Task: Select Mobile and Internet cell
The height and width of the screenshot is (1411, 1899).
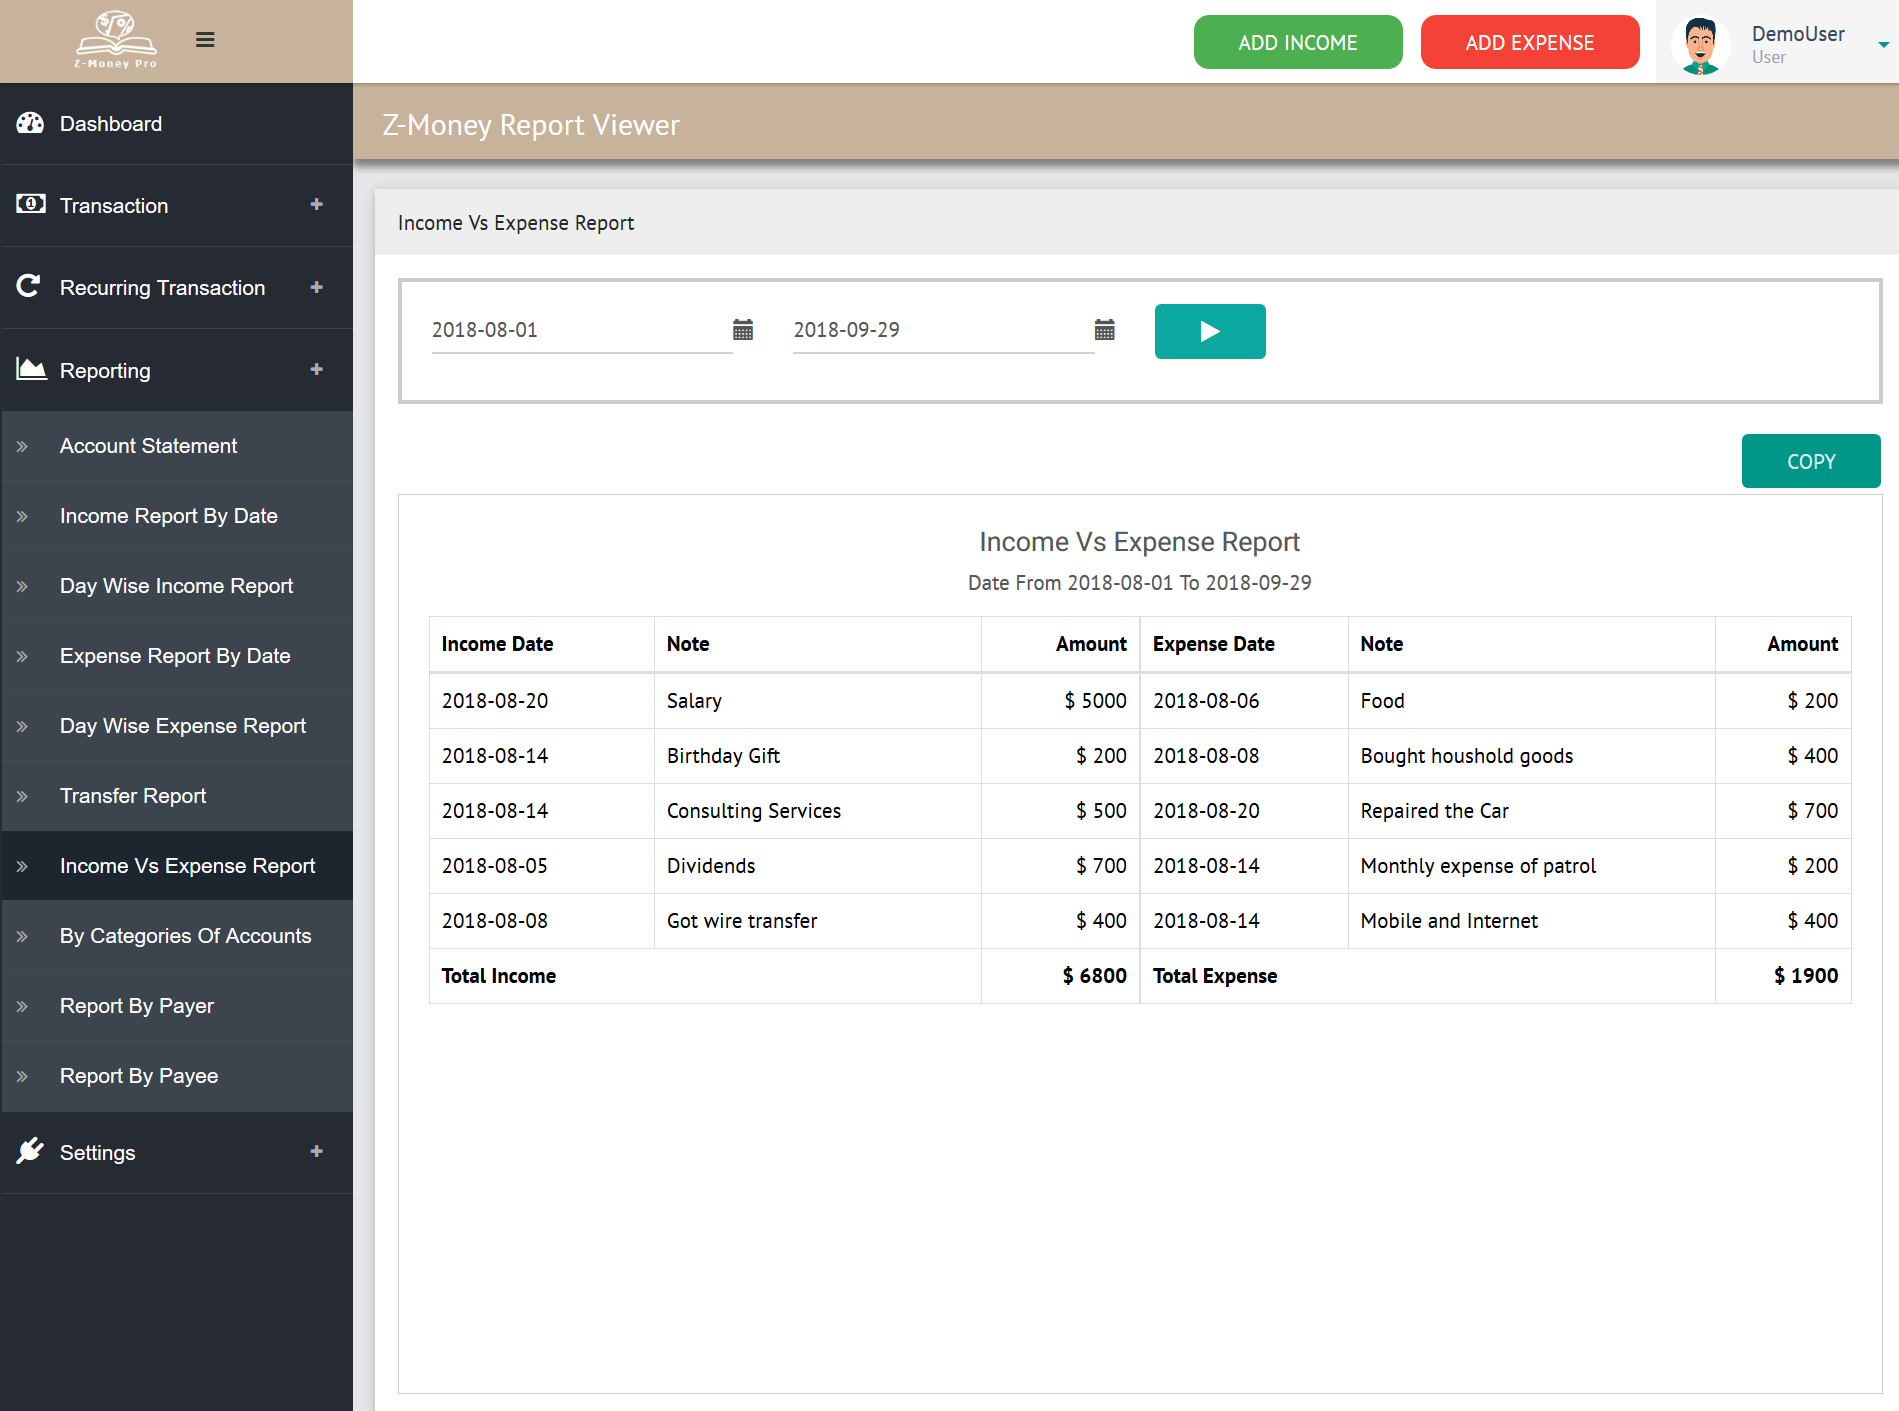Action: tap(1532, 921)
